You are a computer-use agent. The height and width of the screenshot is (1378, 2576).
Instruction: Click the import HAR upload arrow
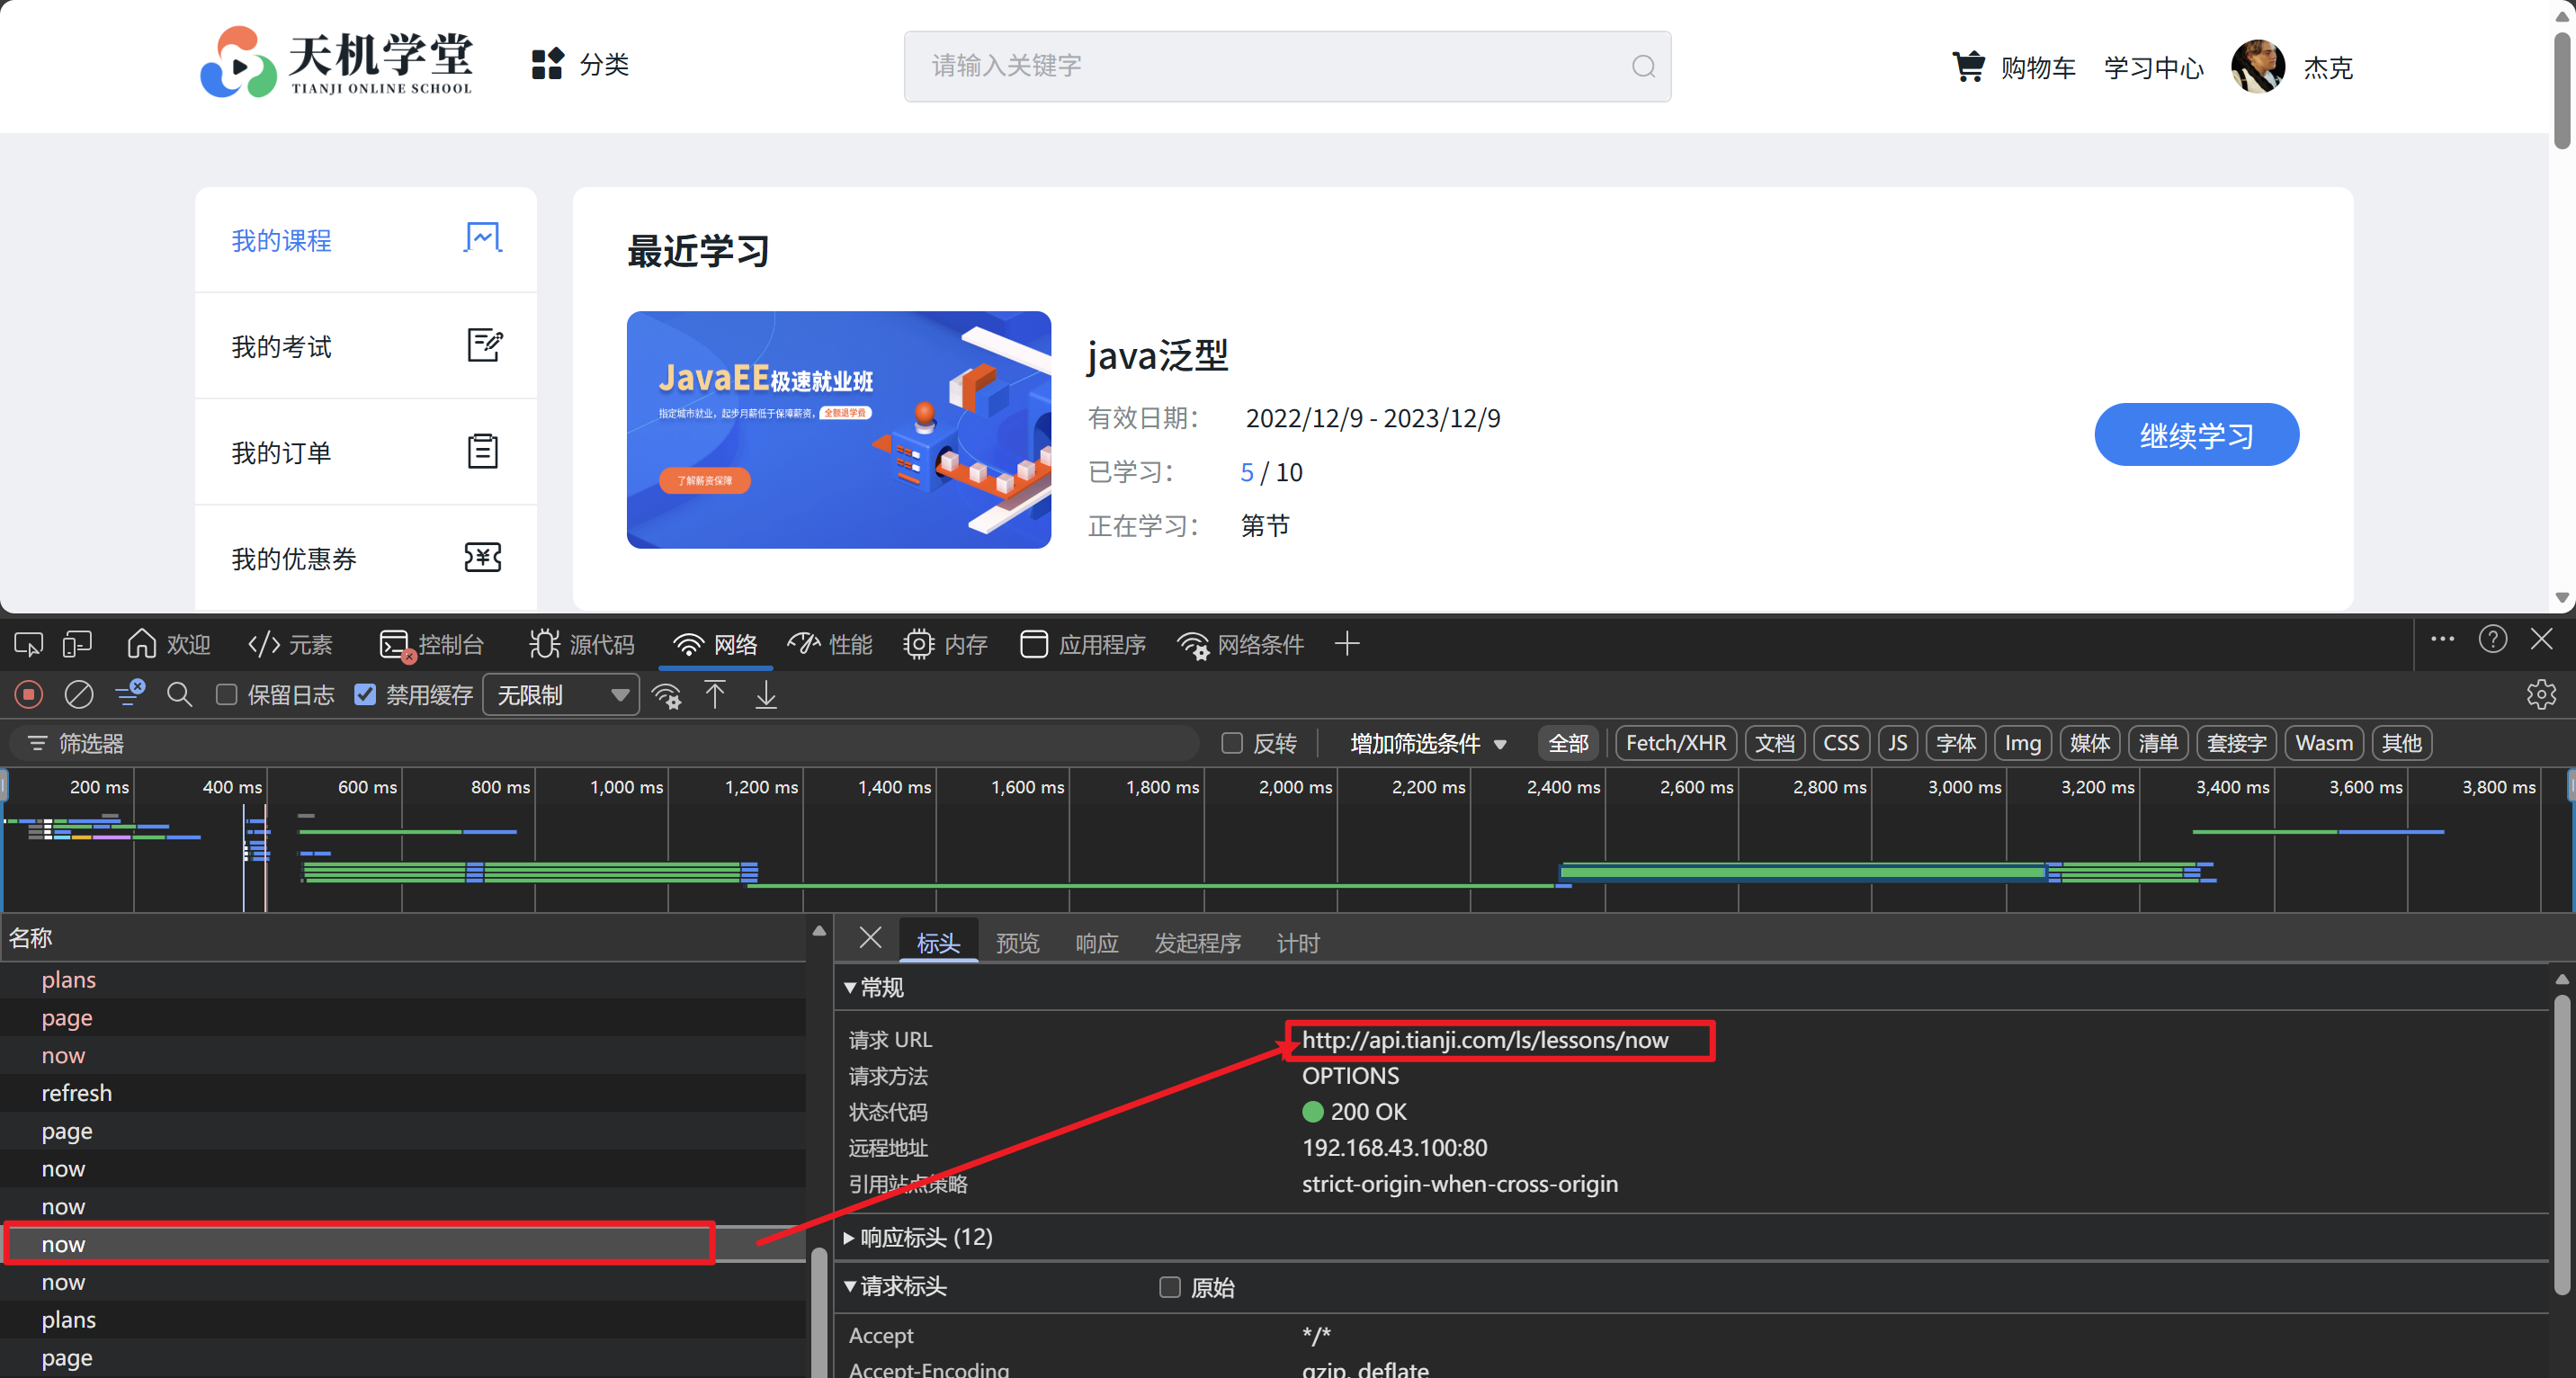[715, 694]
